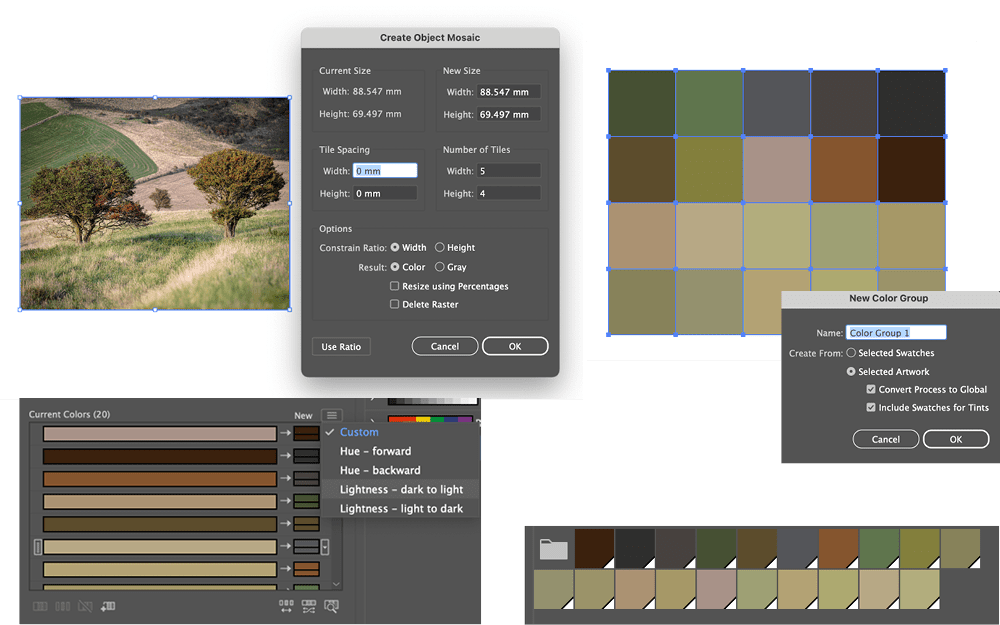The height and width of the screenshot is (625, 1000).
Task: Enable the Delete Raster checkbox
Action: tap(395, 305)
